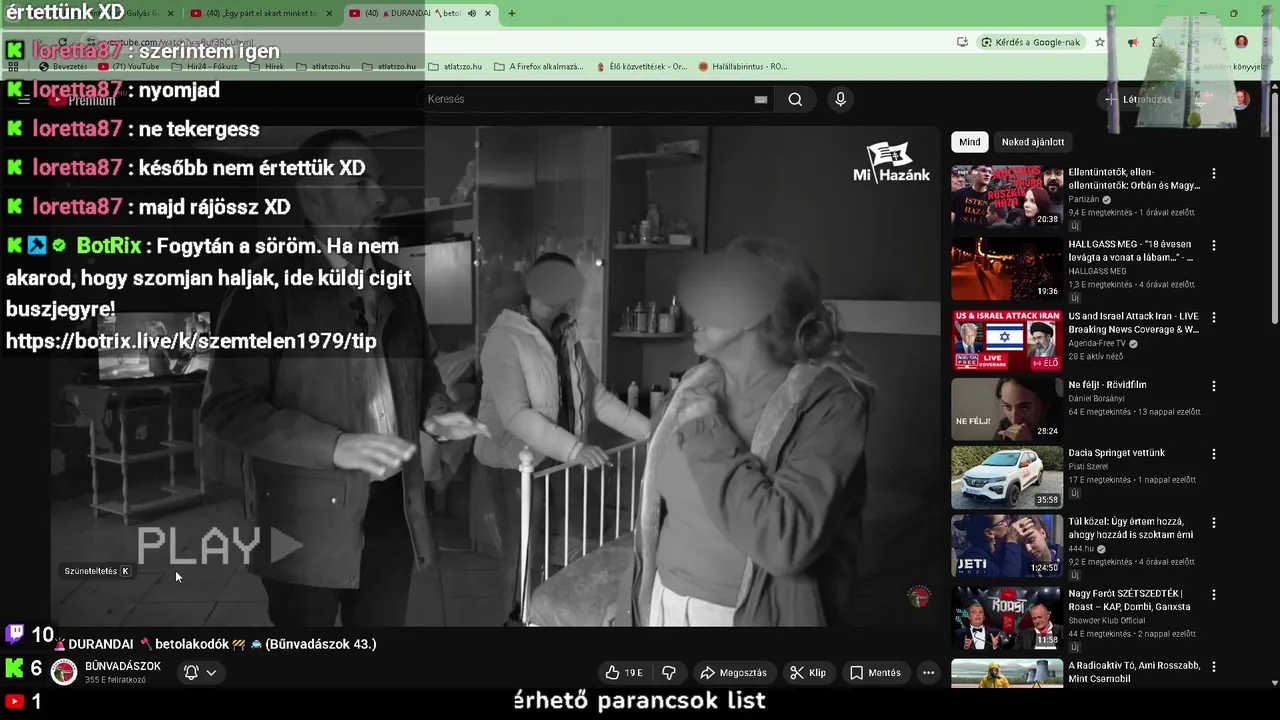Image resolution: width=1280 pixels, height=720 pixels.
Task: Click the Mi Hazánk logo in the video
Action: [x=891, y=162]
